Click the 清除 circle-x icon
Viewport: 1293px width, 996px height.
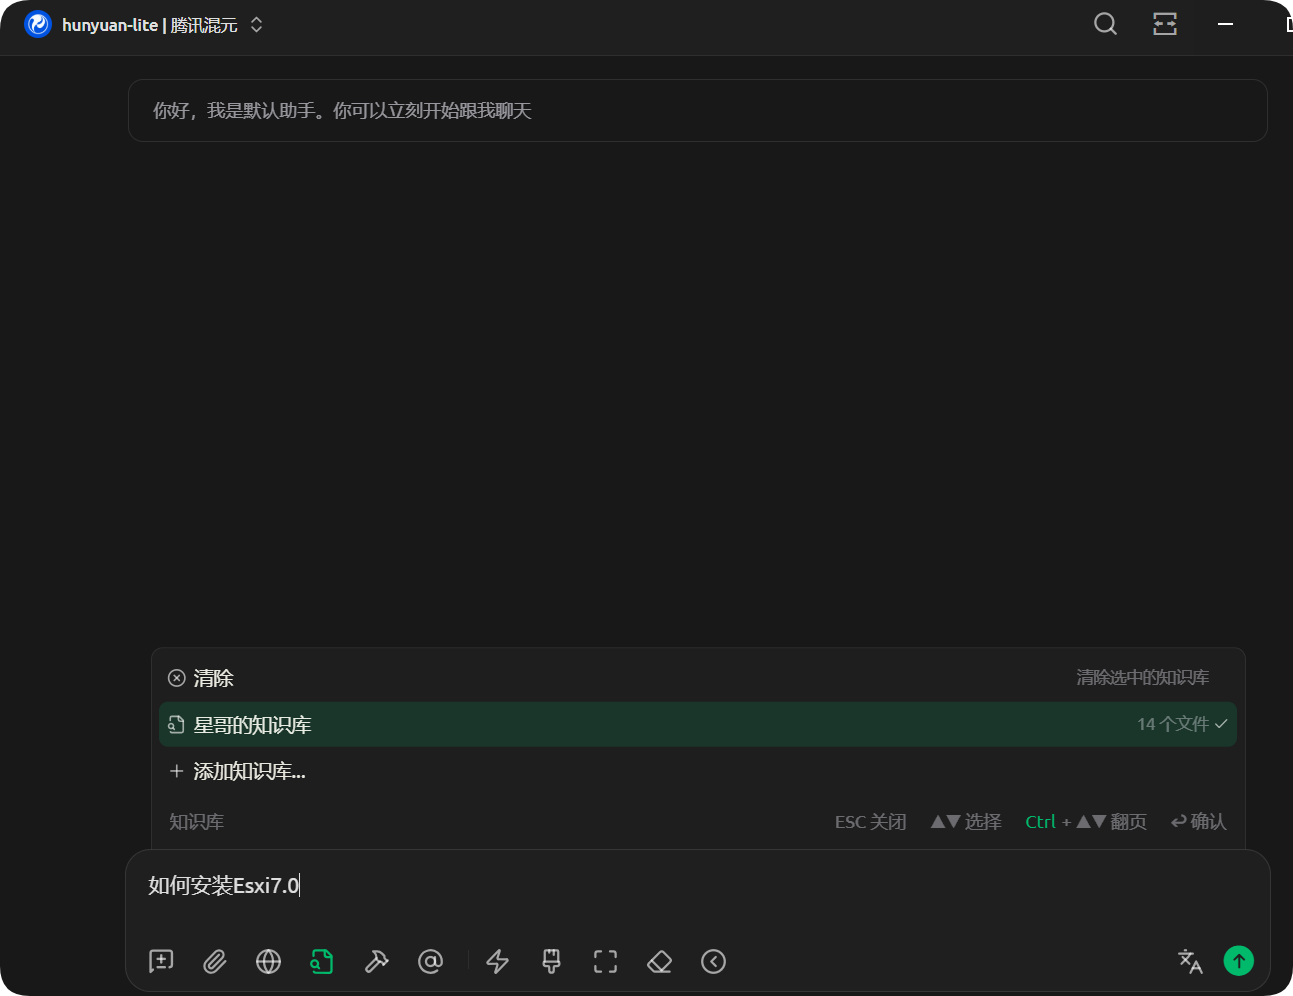[x=176, y=678]
